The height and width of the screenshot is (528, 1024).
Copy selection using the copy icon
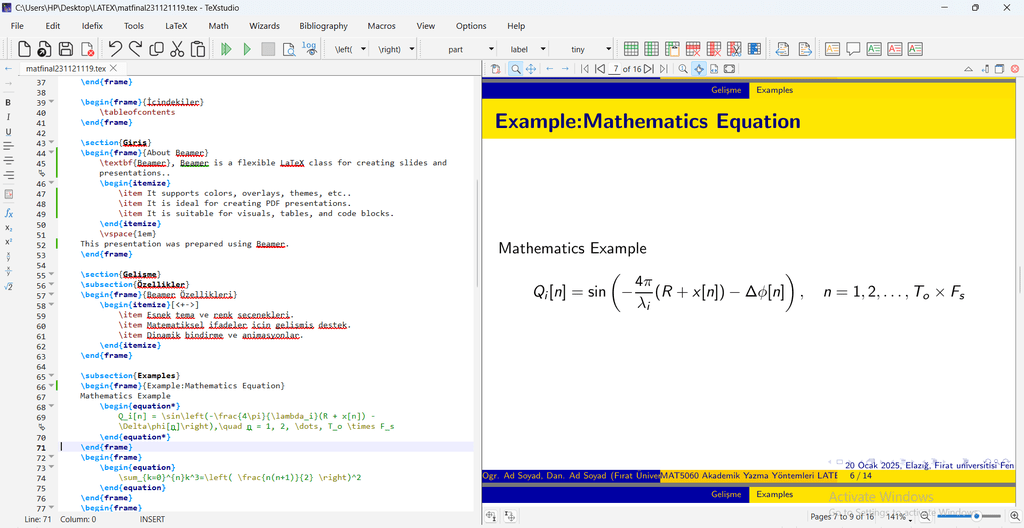[x=156, y=49]
